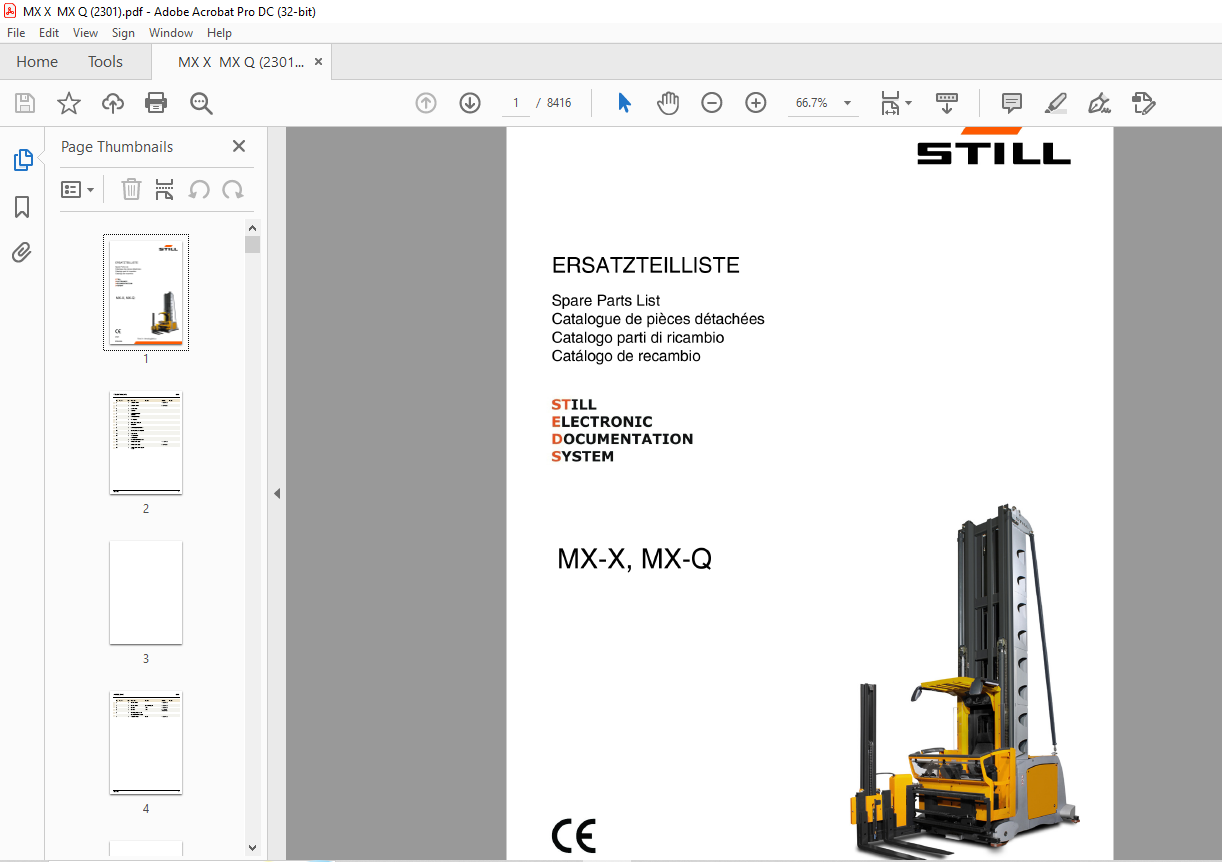Click the Save file icon
Viewport: 1222px width, 862px height.
(x=25, y=103)
